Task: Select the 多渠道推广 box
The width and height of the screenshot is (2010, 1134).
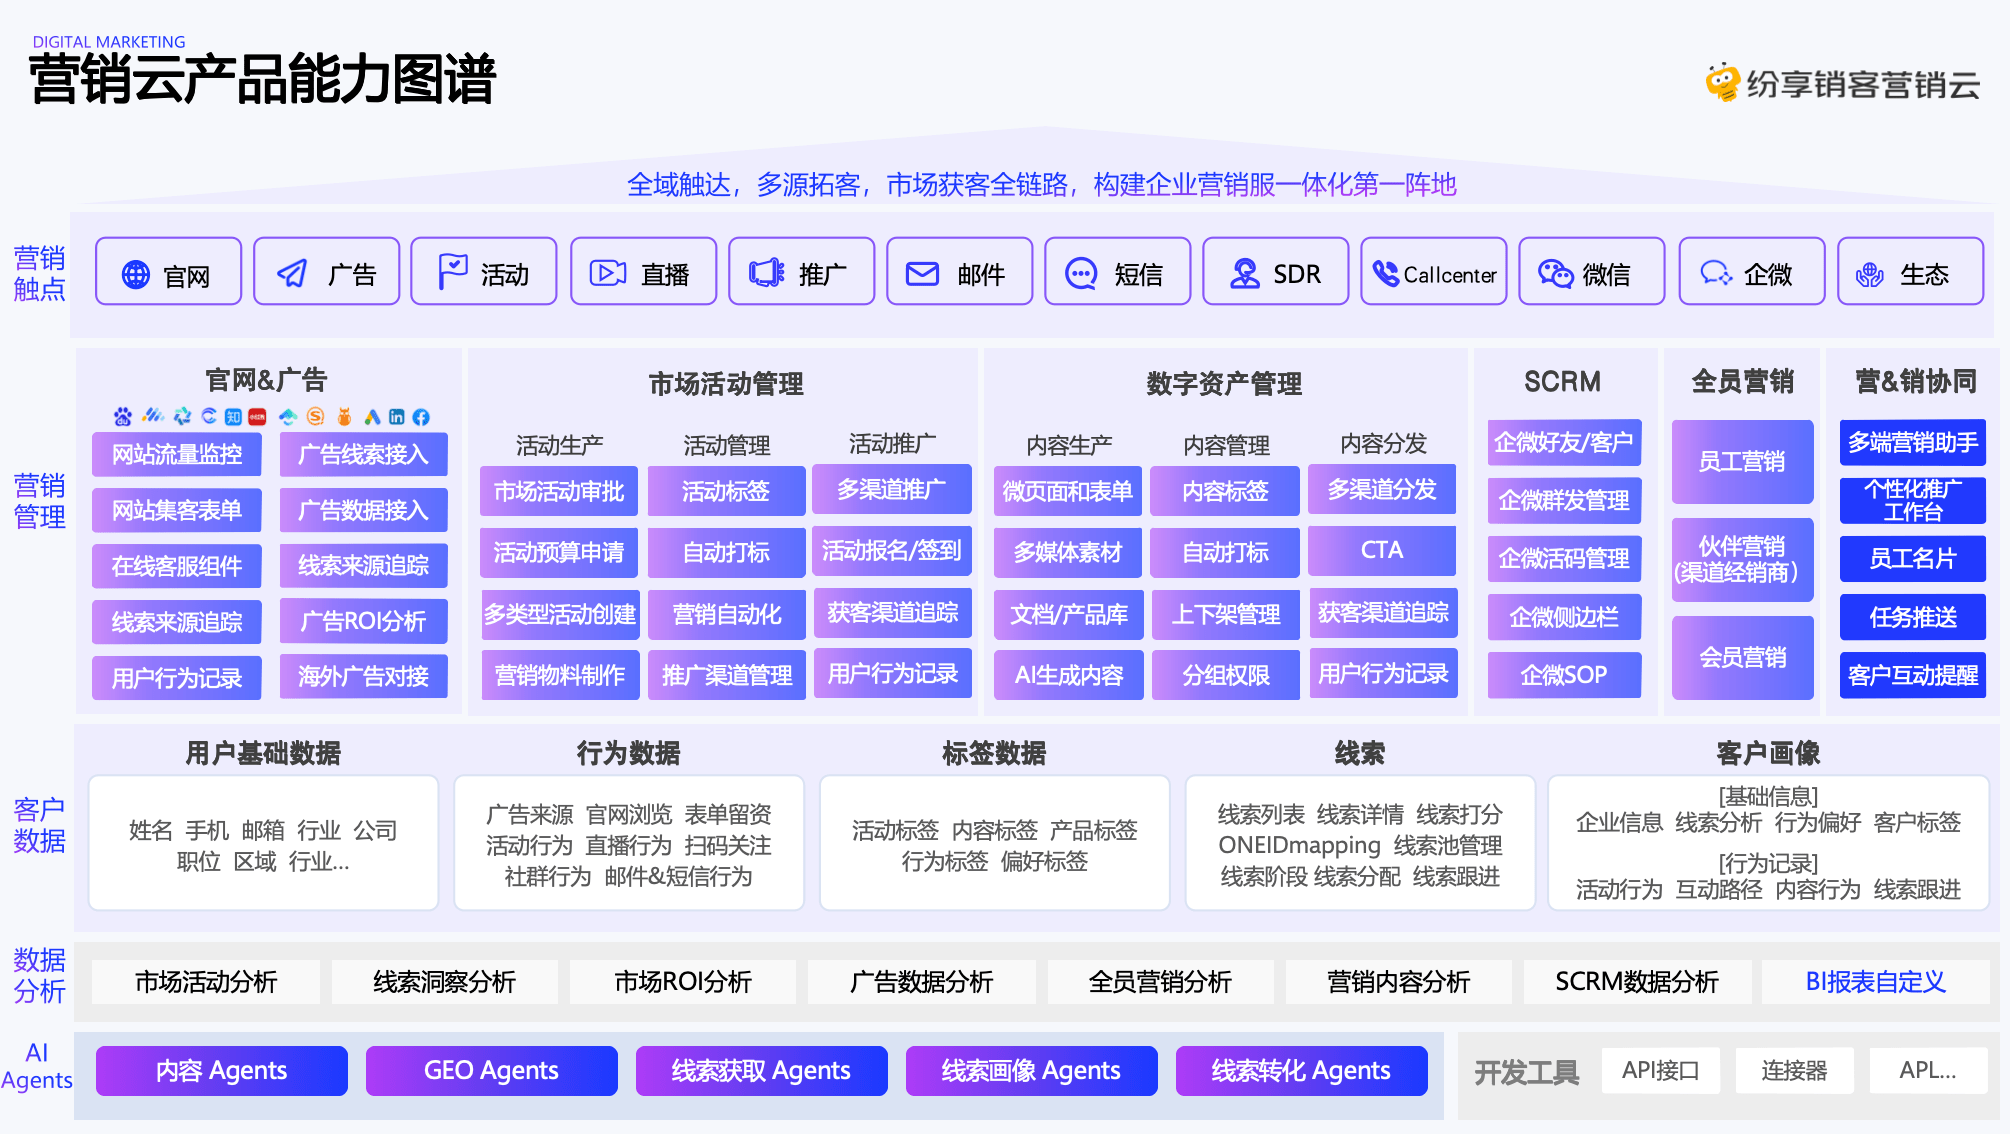Action: (x=891, y=489)
